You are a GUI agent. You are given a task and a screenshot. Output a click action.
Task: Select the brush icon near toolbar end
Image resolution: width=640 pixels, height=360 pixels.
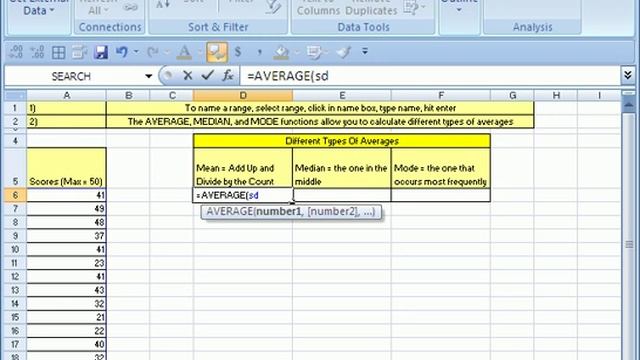pyautogui.click(x=344, y=52)
